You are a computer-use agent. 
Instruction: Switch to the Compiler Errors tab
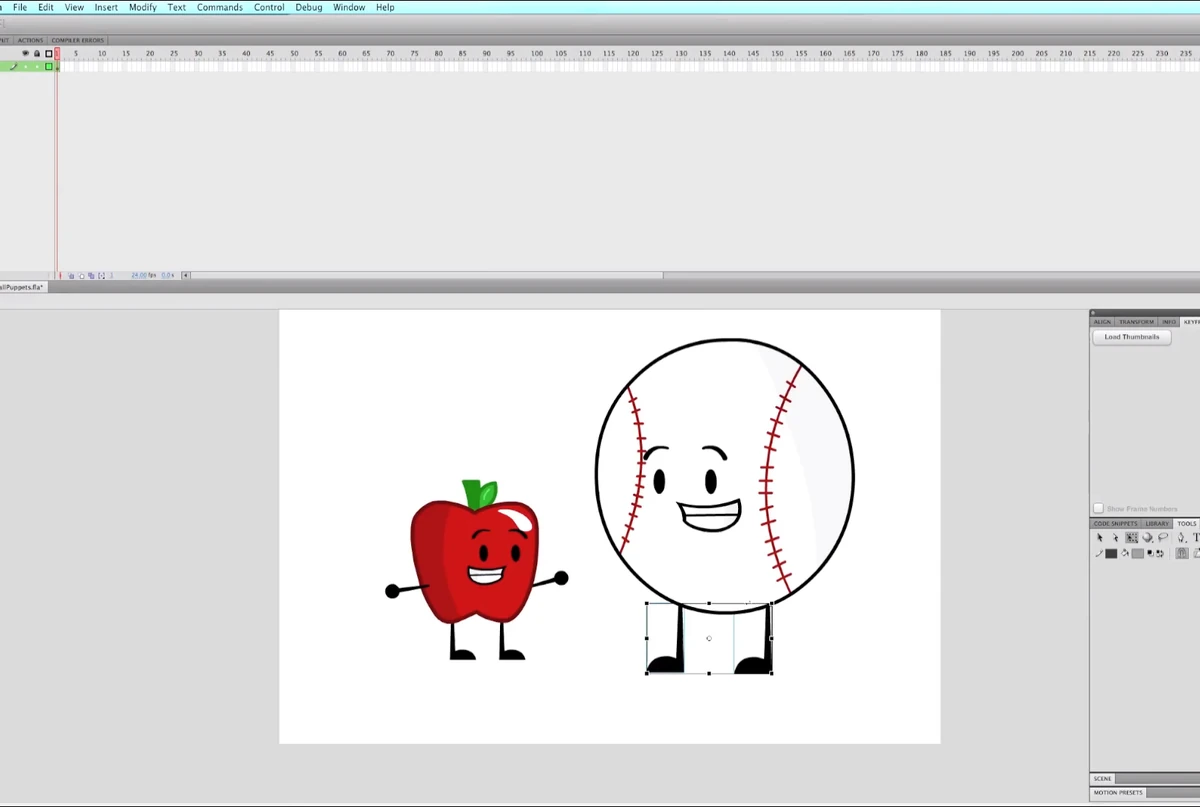[x=76, y=40]
